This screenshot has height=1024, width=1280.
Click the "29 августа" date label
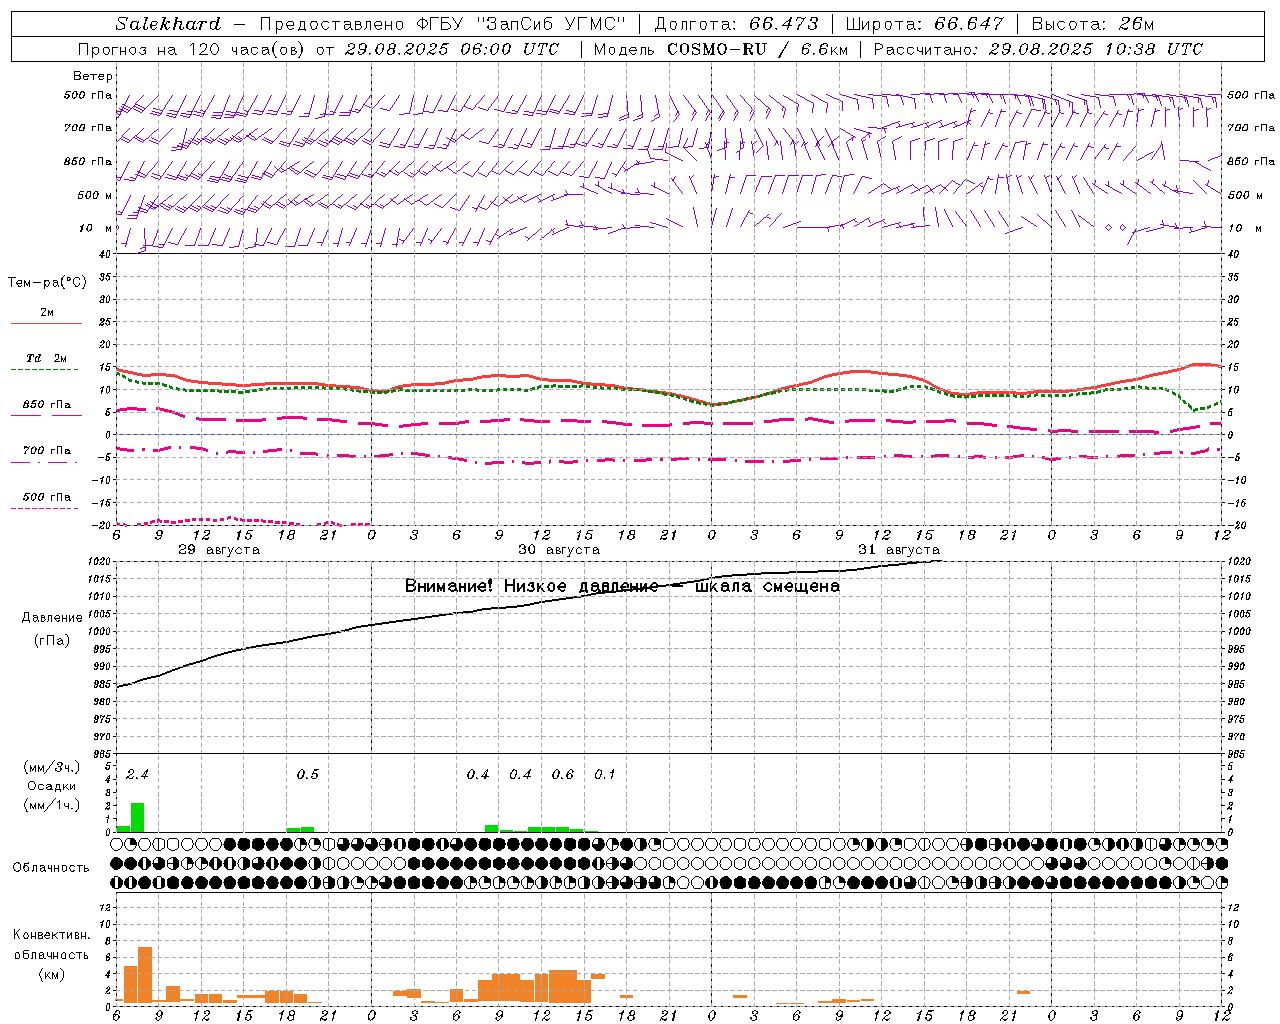(x=218, y=550)
